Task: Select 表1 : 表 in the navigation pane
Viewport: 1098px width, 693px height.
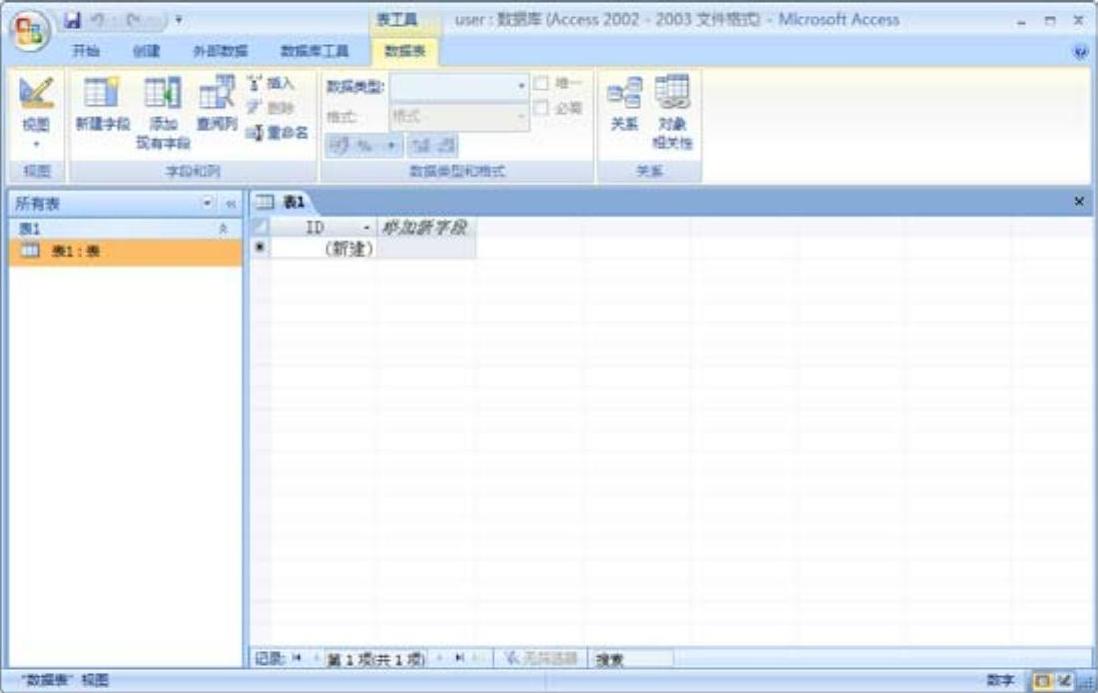Action: click(x=126, y=251)
